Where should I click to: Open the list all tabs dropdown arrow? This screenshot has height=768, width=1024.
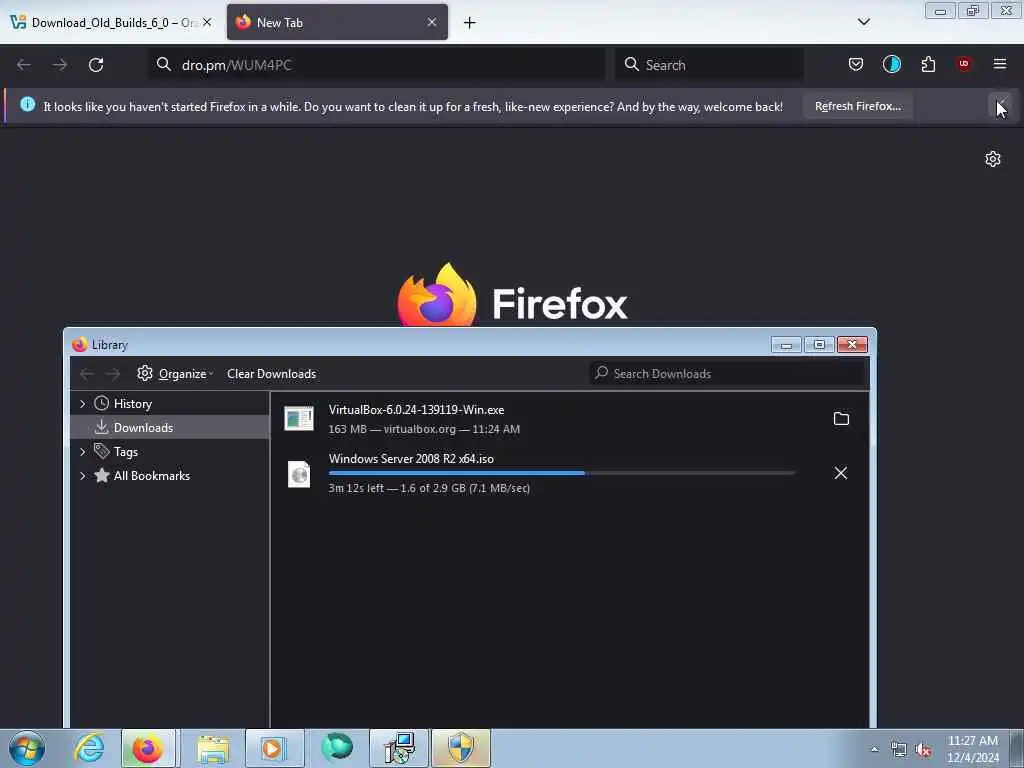[863, 22]
